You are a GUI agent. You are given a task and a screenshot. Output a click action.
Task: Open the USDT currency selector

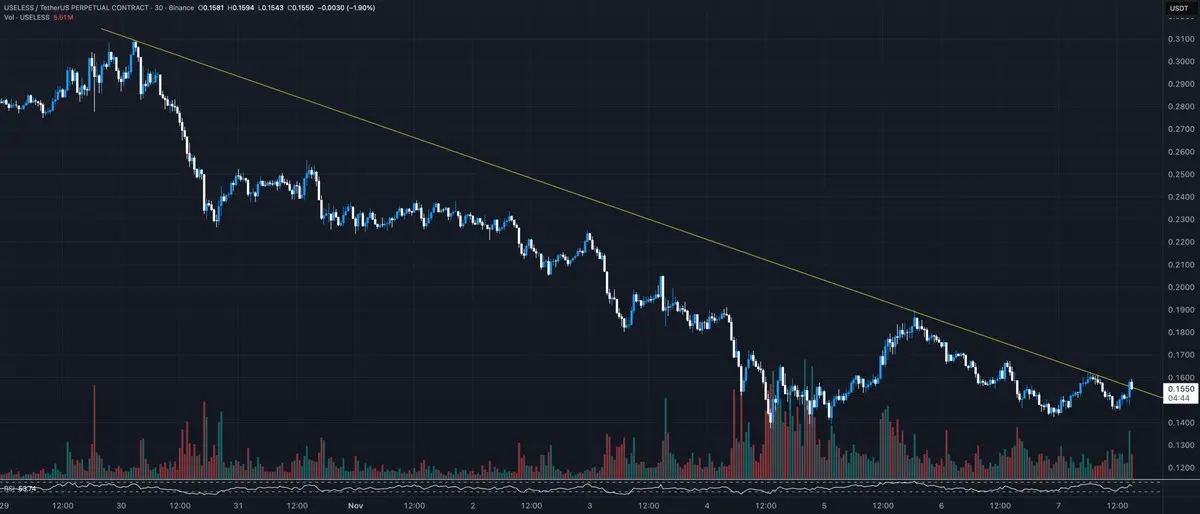tap(1181, 10)
